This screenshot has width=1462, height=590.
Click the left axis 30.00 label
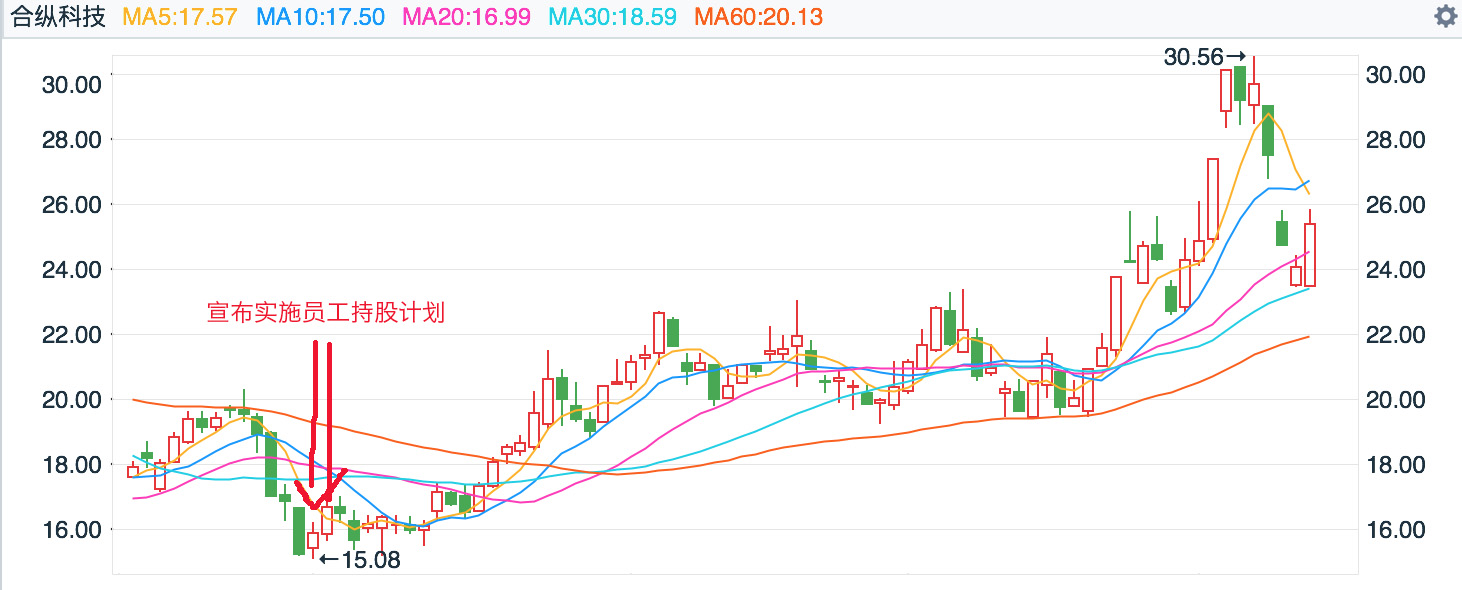click(x=71, y=84)
